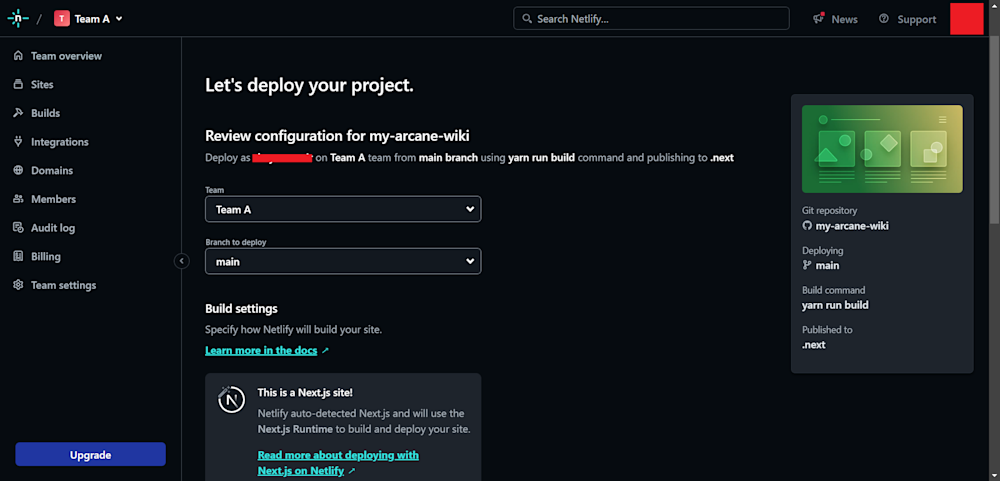This screenshot has height=481, width=1000.
Task: Open News link in header
Action: pyautogui.click(x=844, y=19)
